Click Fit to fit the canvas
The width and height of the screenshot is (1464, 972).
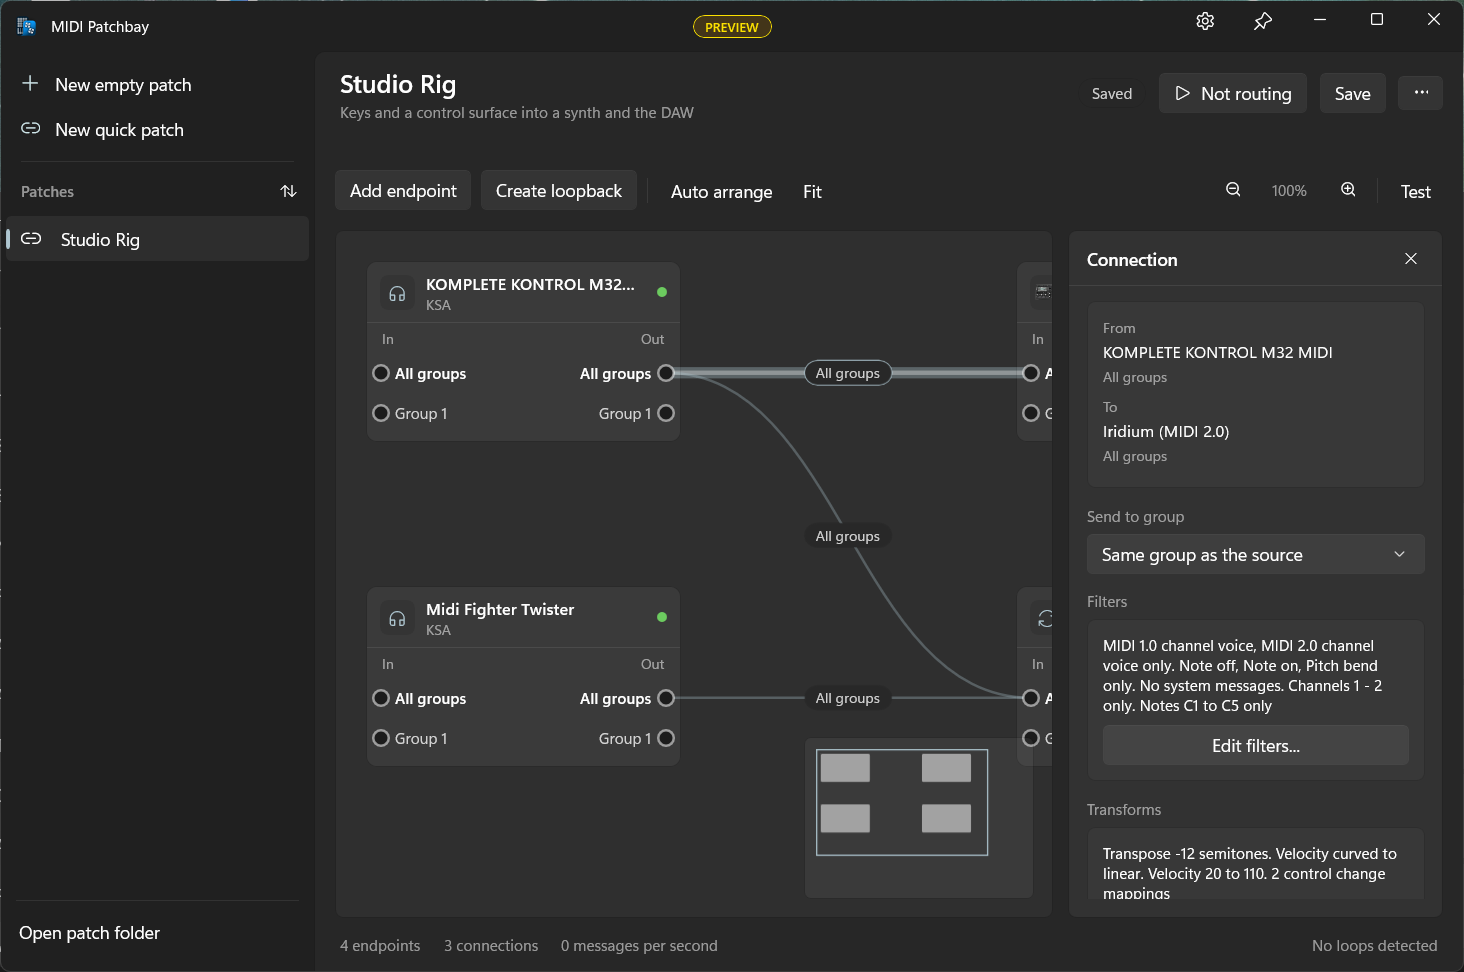pos(812,192)
